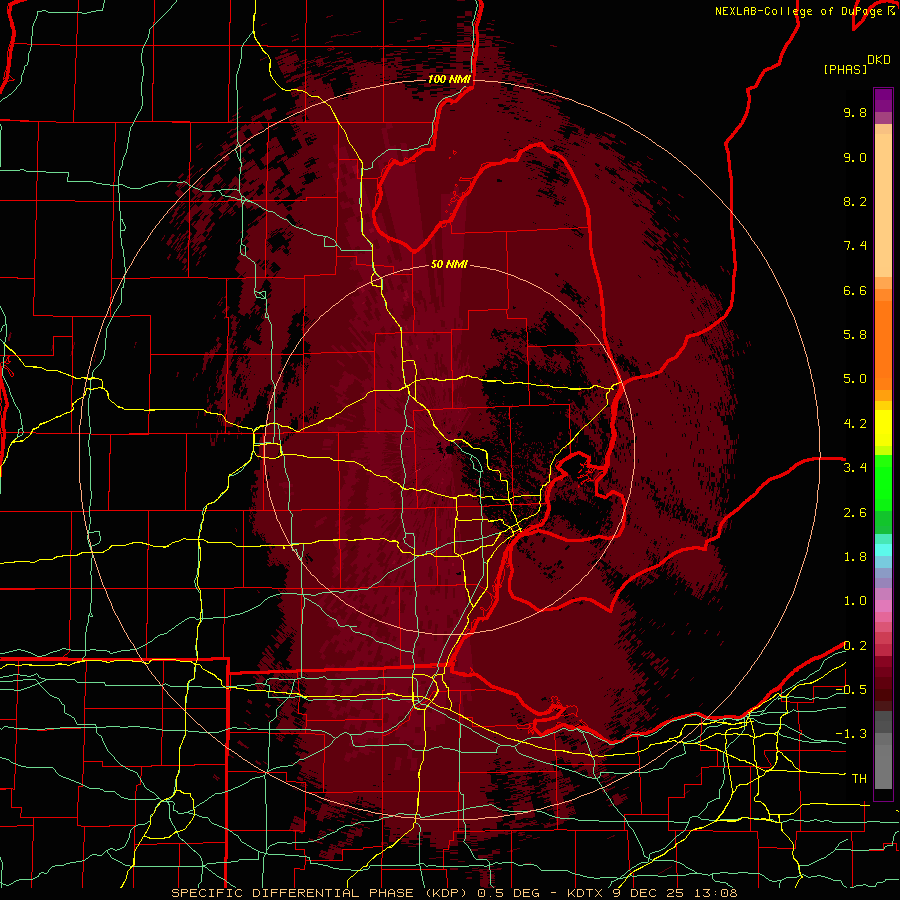Click the 3.4 value on the scale
Image resolution: width=900 pixels, height=900 pixels.
tap(855, 468)
